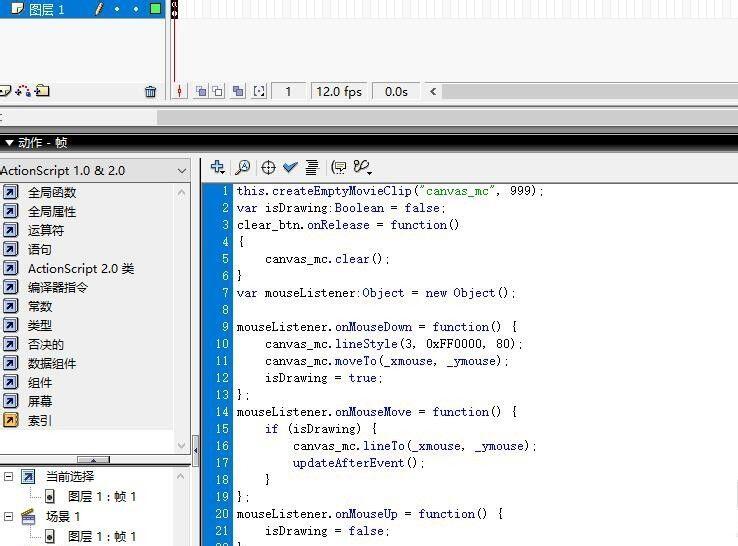738x546 pixels.
Task: Click green outline color square of 图层 1
Action: [x=155, y=8]
